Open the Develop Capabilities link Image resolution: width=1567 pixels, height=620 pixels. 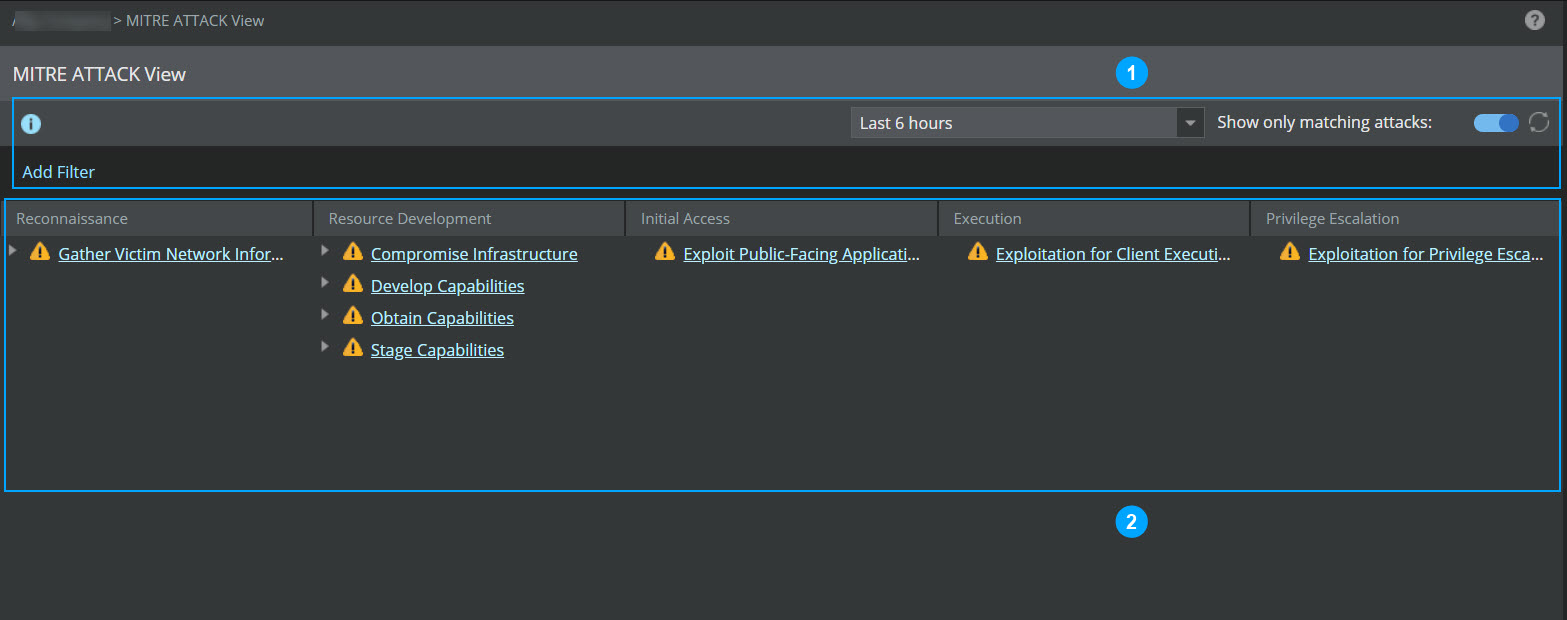click(x=447, y=286)
